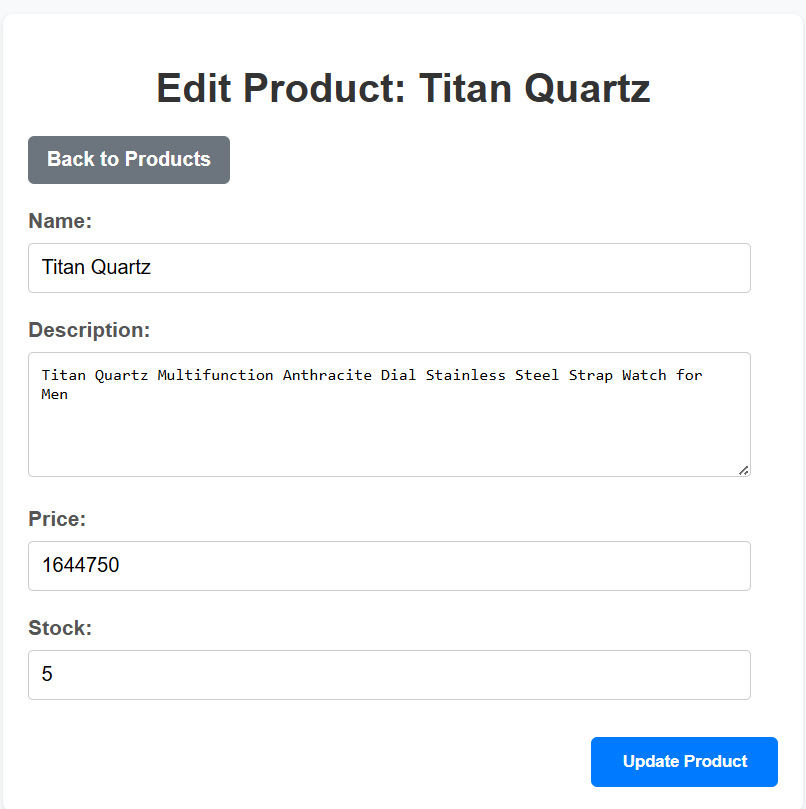The height and width of the screenshot is (809, 806).
Task: Click empty area inside Description textarea
Action: (x=389, y=440)
